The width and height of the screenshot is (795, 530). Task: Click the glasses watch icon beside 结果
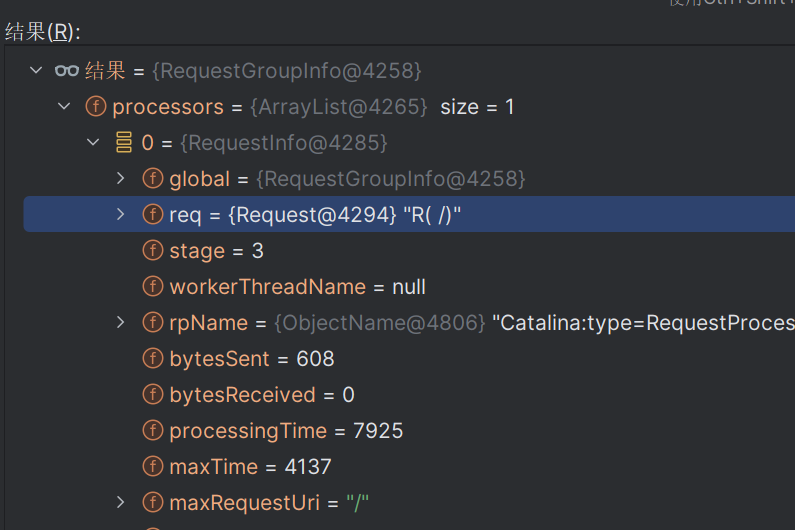[x=67, y=71]
